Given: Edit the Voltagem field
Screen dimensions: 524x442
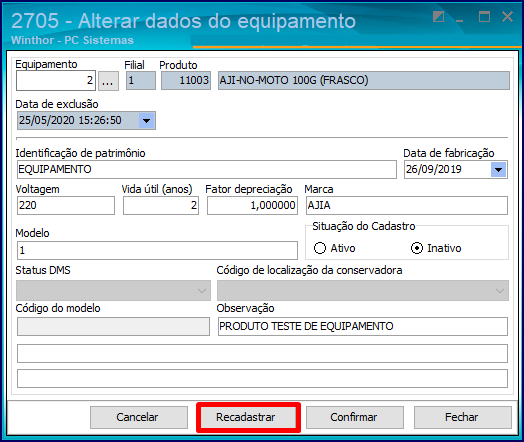Looking at the screenshot, I should tap(66, 205).
